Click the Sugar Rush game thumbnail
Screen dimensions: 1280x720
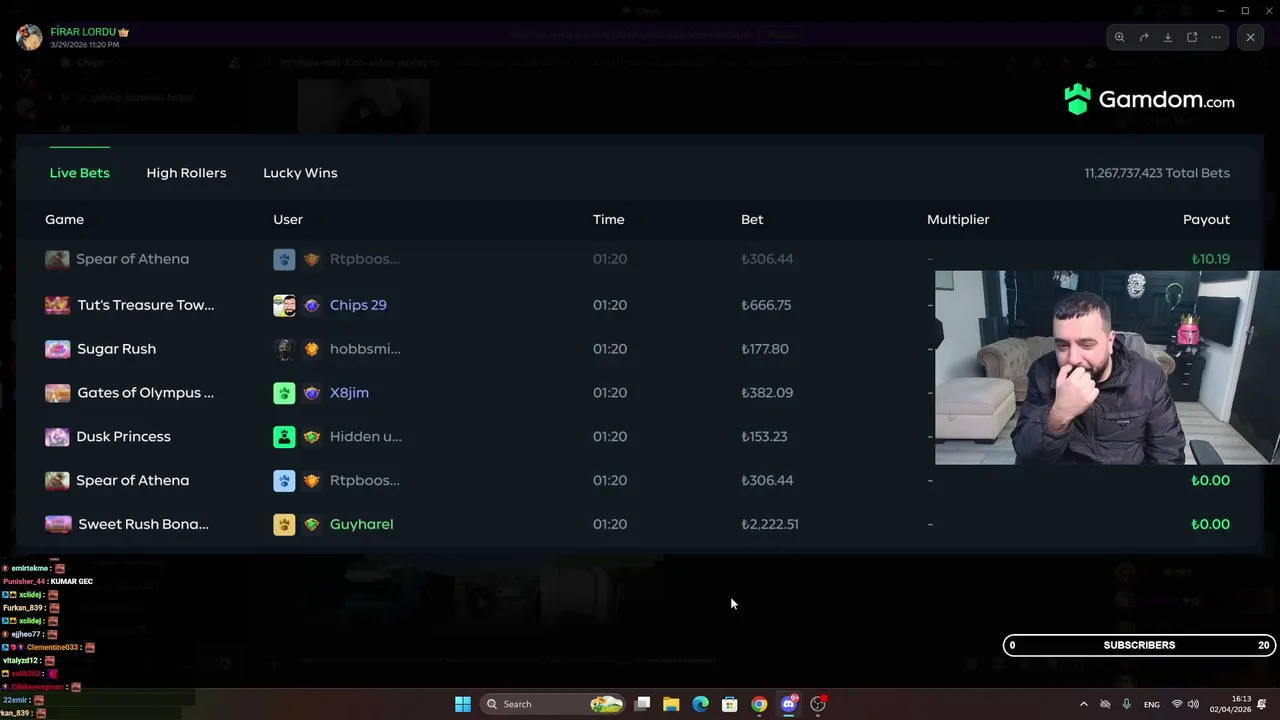coord(58,349)
